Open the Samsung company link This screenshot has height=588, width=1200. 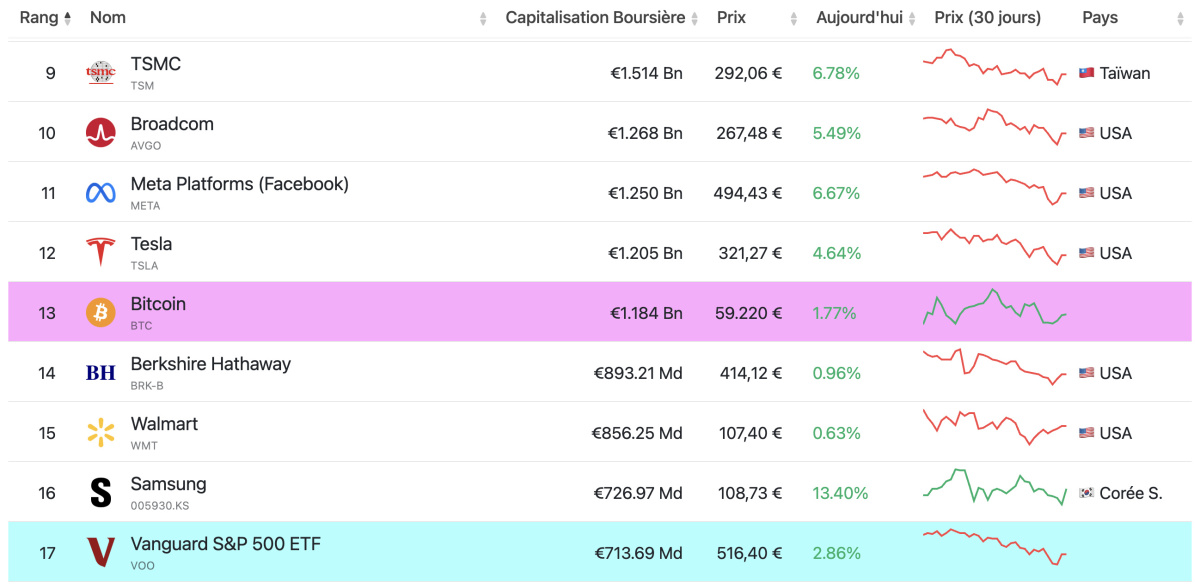pos(168,484)
